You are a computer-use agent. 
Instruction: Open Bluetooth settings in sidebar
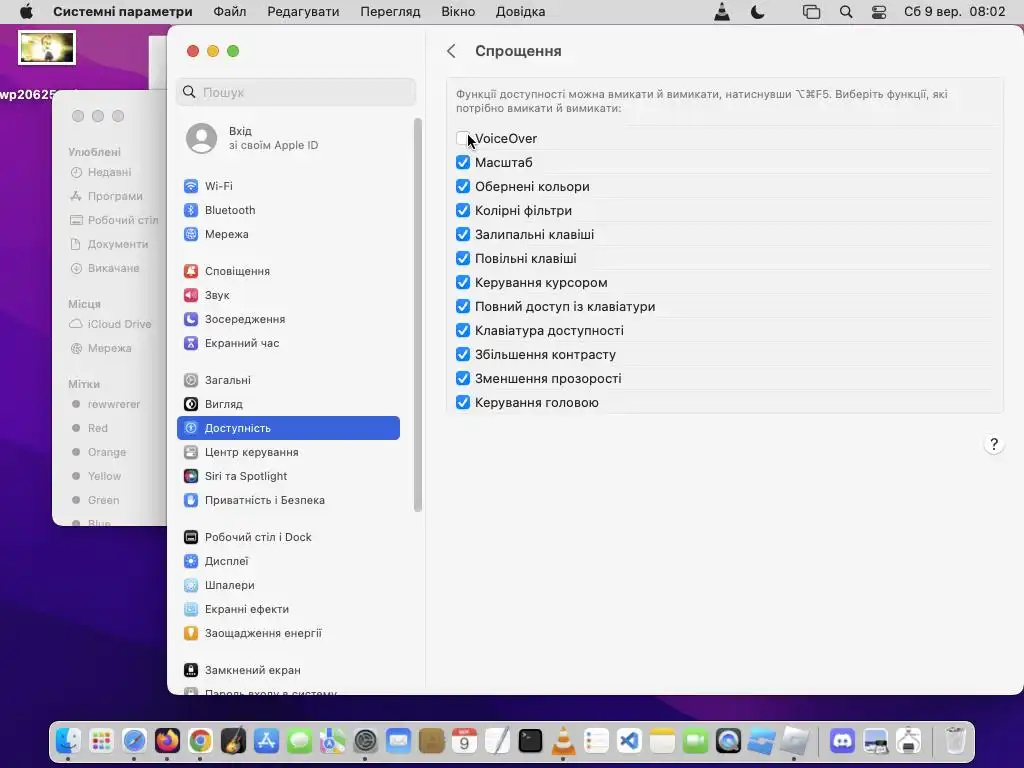(x=288, y=210)
